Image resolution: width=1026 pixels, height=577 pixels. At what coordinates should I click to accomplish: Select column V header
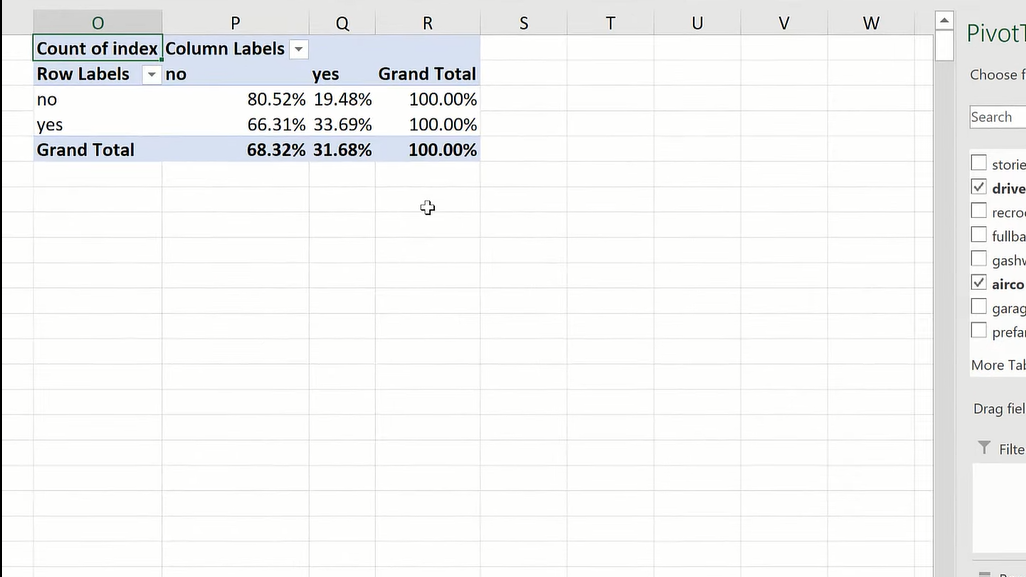[x=784, y=23]
